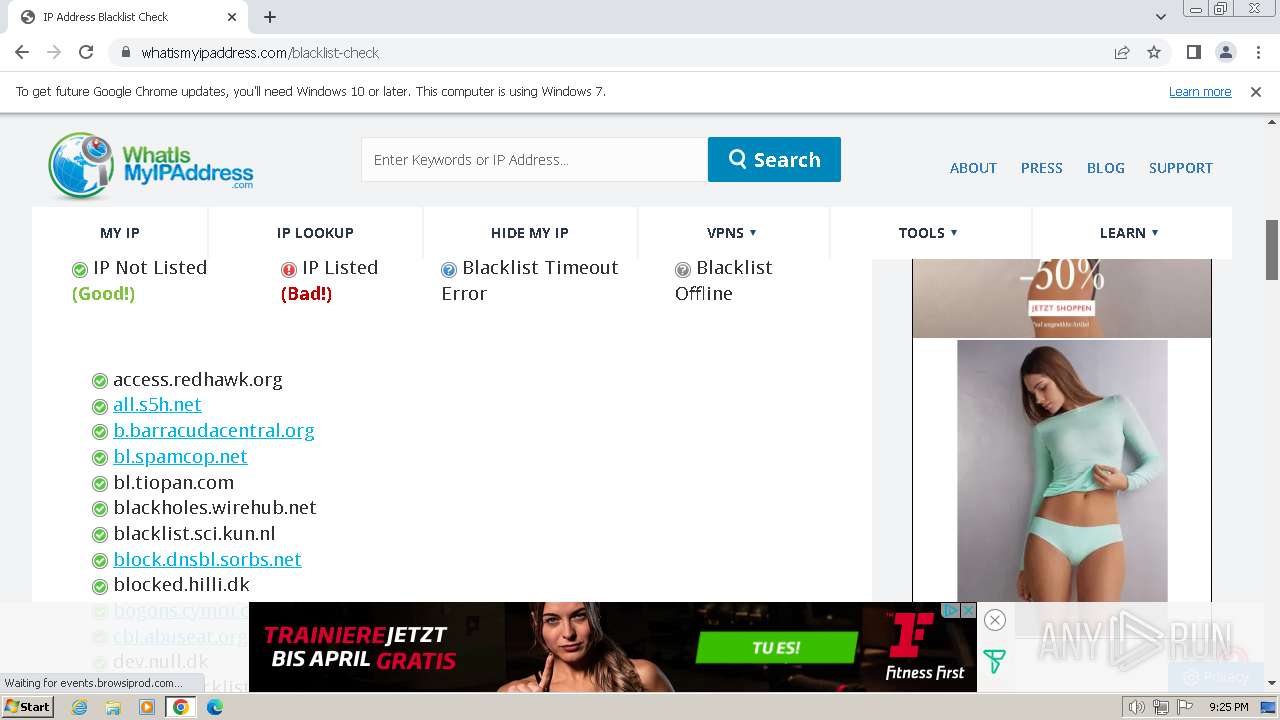Close the IP Address Blacklist Check tab
1280x720 pixels.
tap(232, 17)
